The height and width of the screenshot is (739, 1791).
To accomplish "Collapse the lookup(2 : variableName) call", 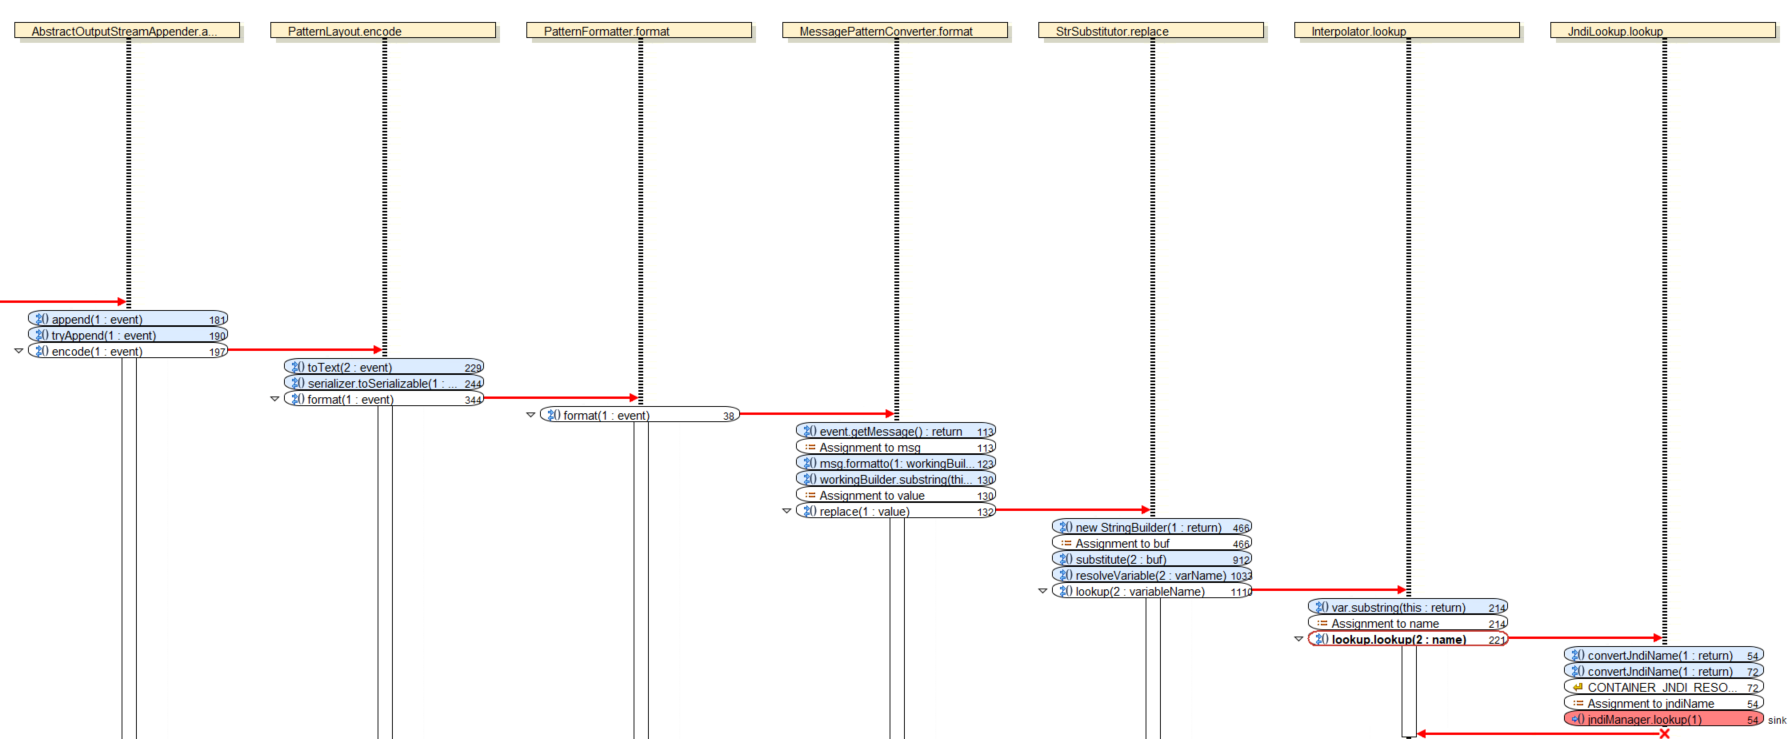I will (x=1043, y=591).
